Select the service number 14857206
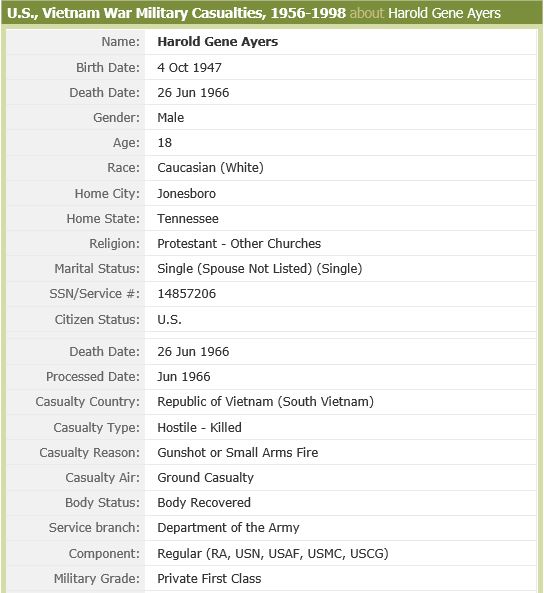544x593 pixels. coord(187,293)
